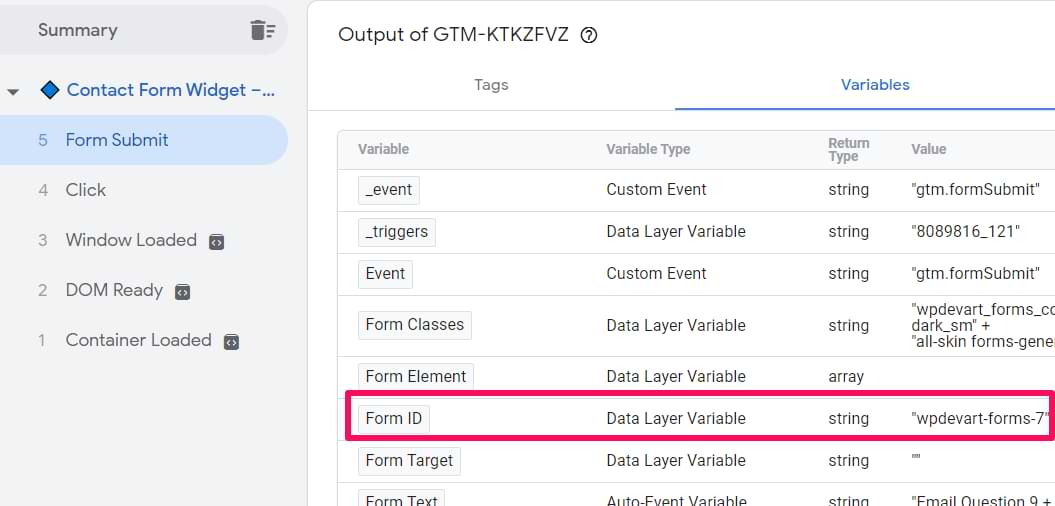Collapse the Contact Form Widget tree arrow
The width and height of the screenshot is (1055, 506).
click(13, 91)
